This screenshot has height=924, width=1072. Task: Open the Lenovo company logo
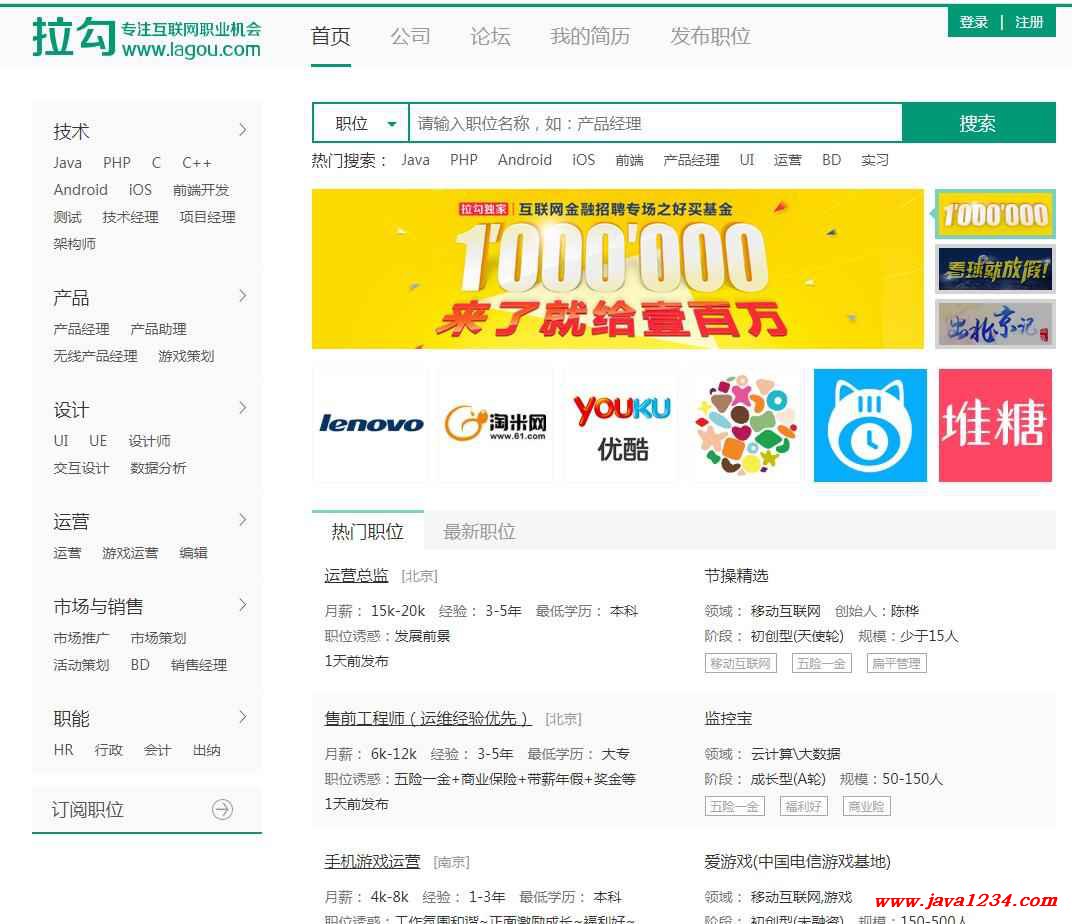pyautogui.click(x=371, y=424)
